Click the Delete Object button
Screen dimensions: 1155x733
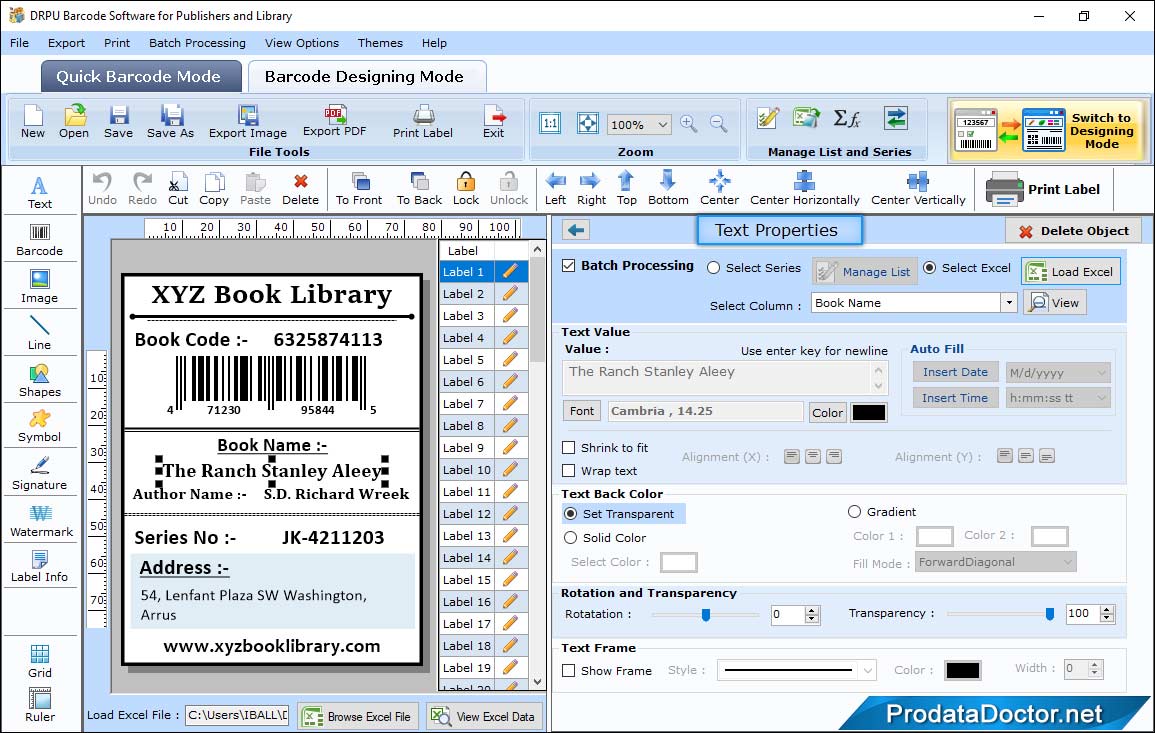click(1073, 231)
